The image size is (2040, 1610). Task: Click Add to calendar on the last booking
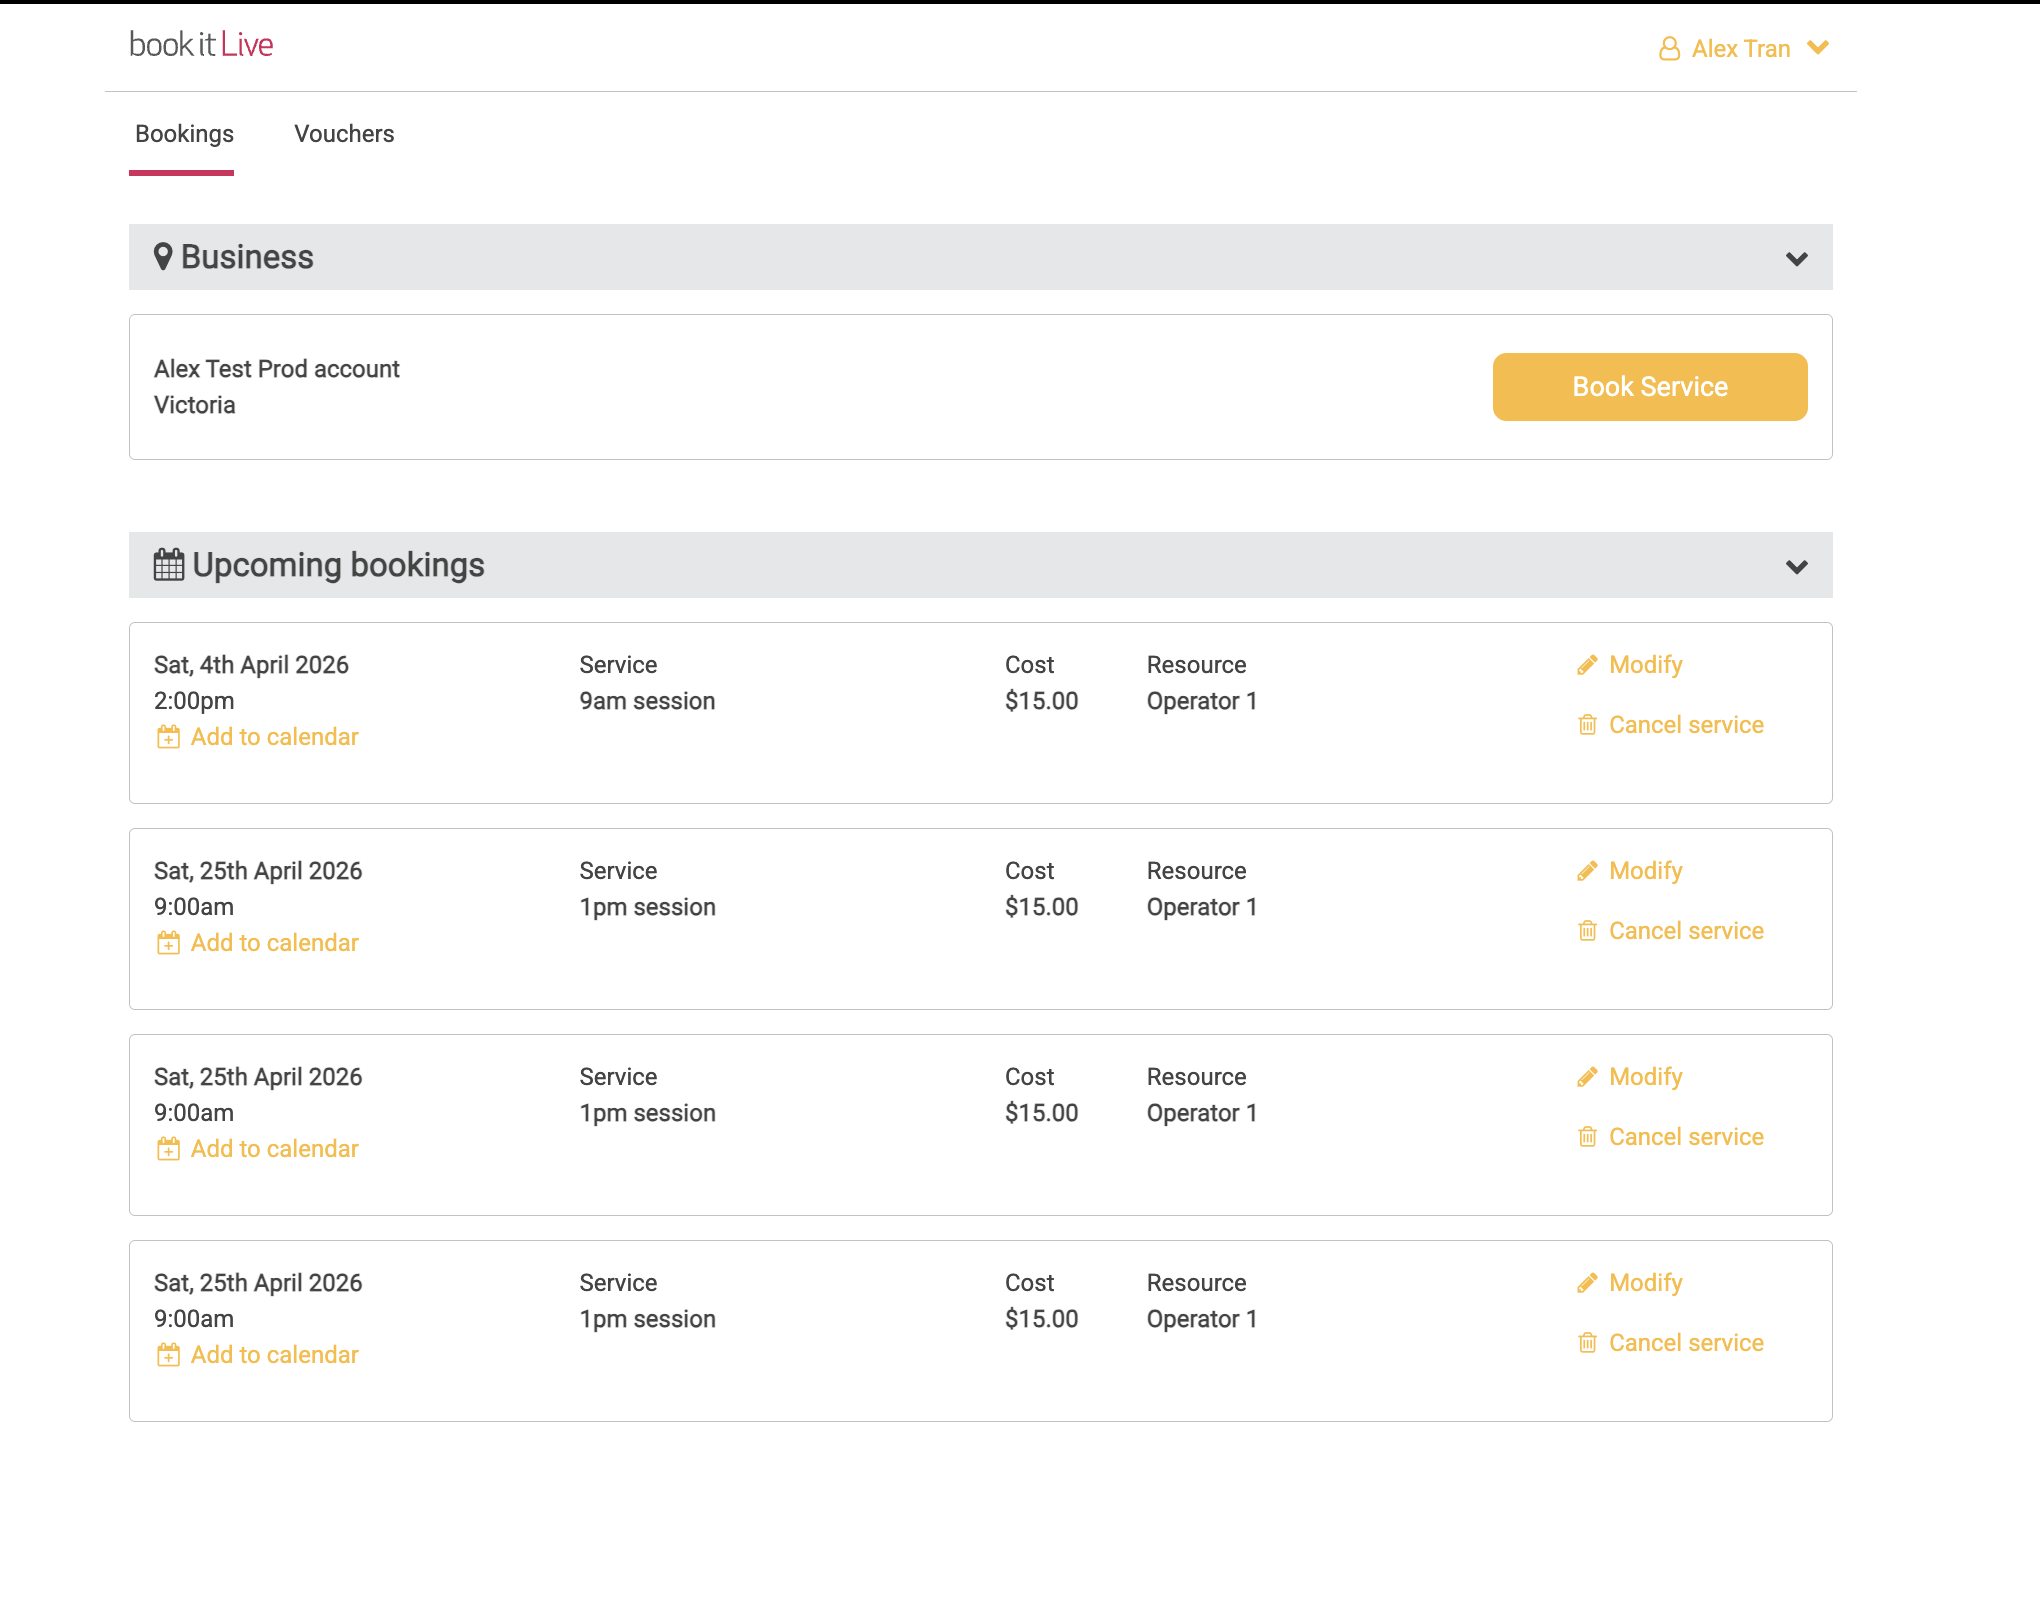click(274, 1355)
